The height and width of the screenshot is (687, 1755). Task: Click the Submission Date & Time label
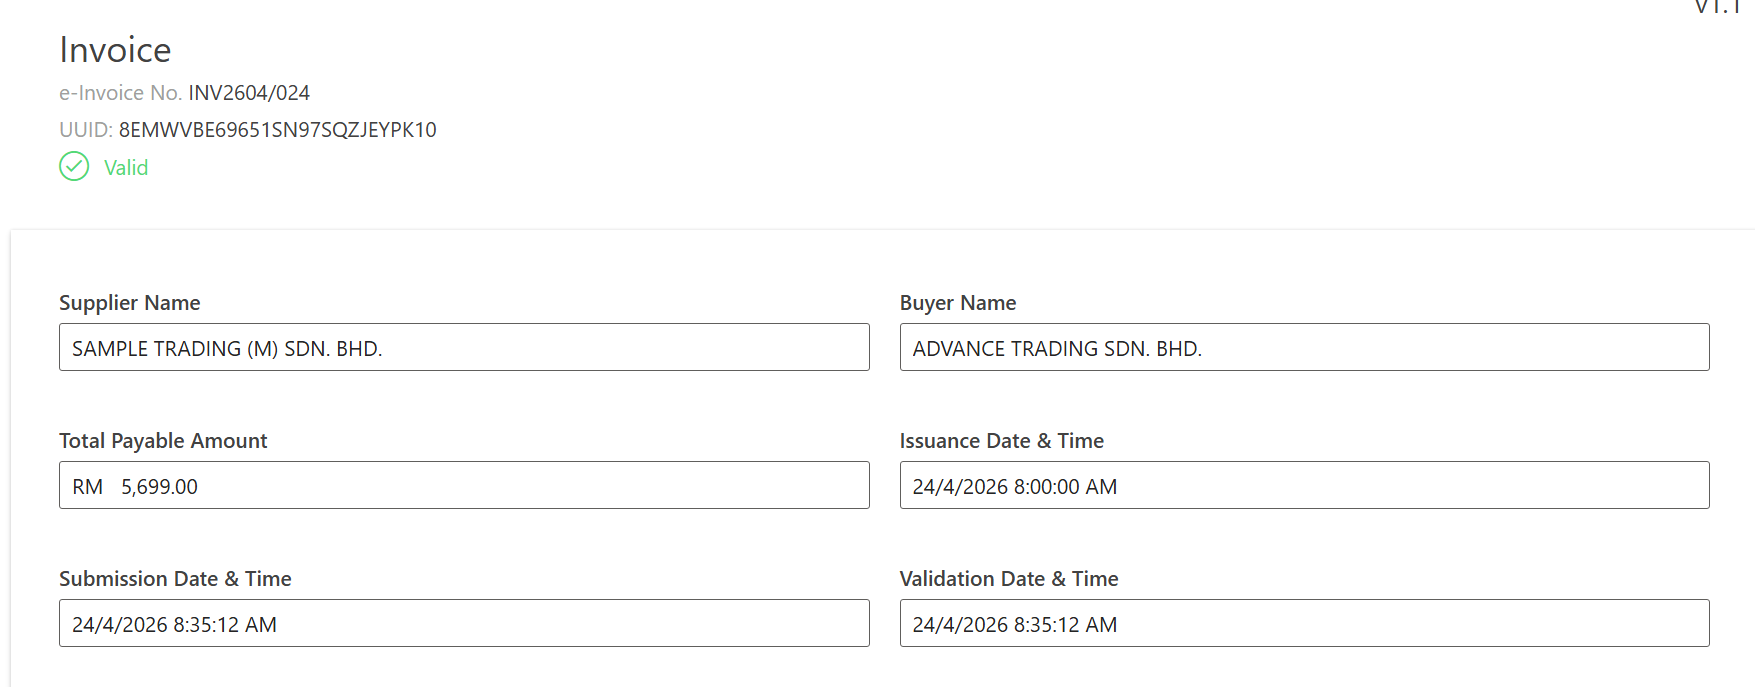coord(175,579)
